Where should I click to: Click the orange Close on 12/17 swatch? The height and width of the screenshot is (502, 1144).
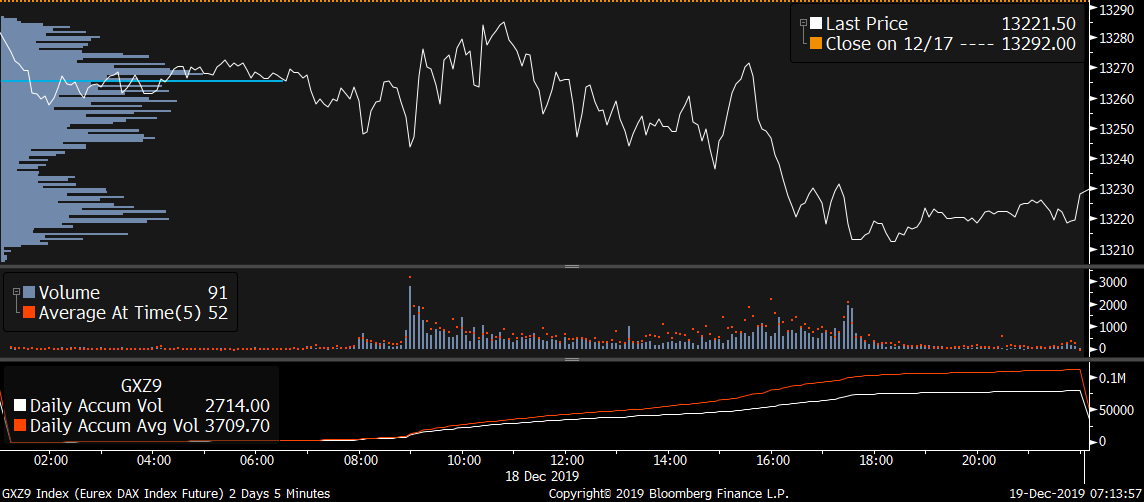(x=816, y=44)
